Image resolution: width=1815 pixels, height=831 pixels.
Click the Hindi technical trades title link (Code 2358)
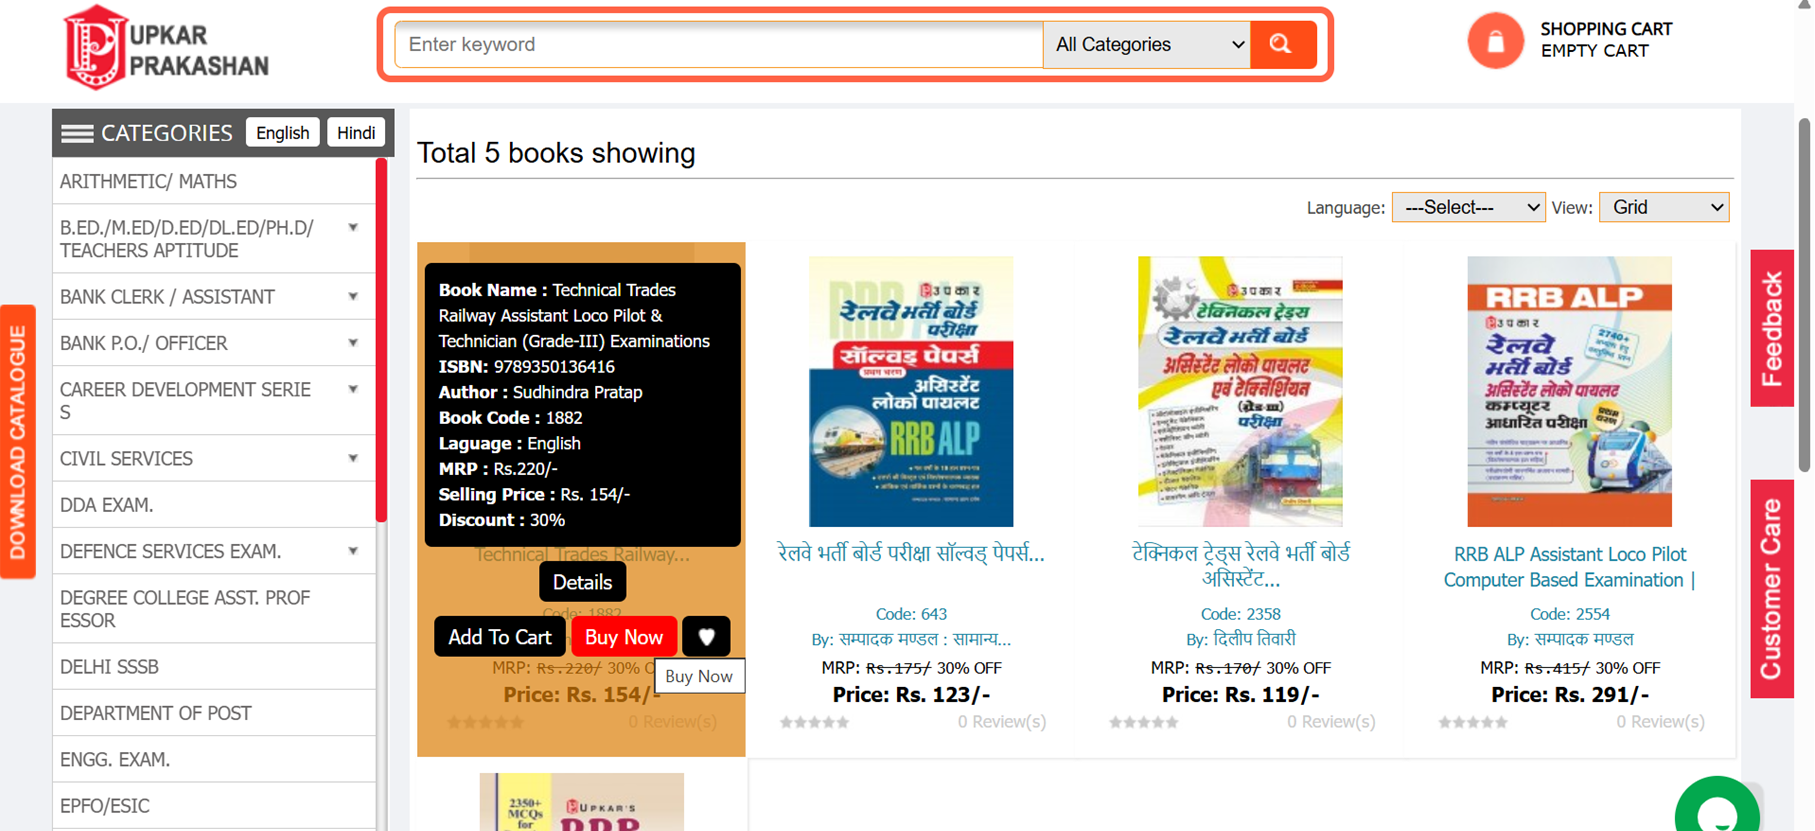tap(1240, 566)
